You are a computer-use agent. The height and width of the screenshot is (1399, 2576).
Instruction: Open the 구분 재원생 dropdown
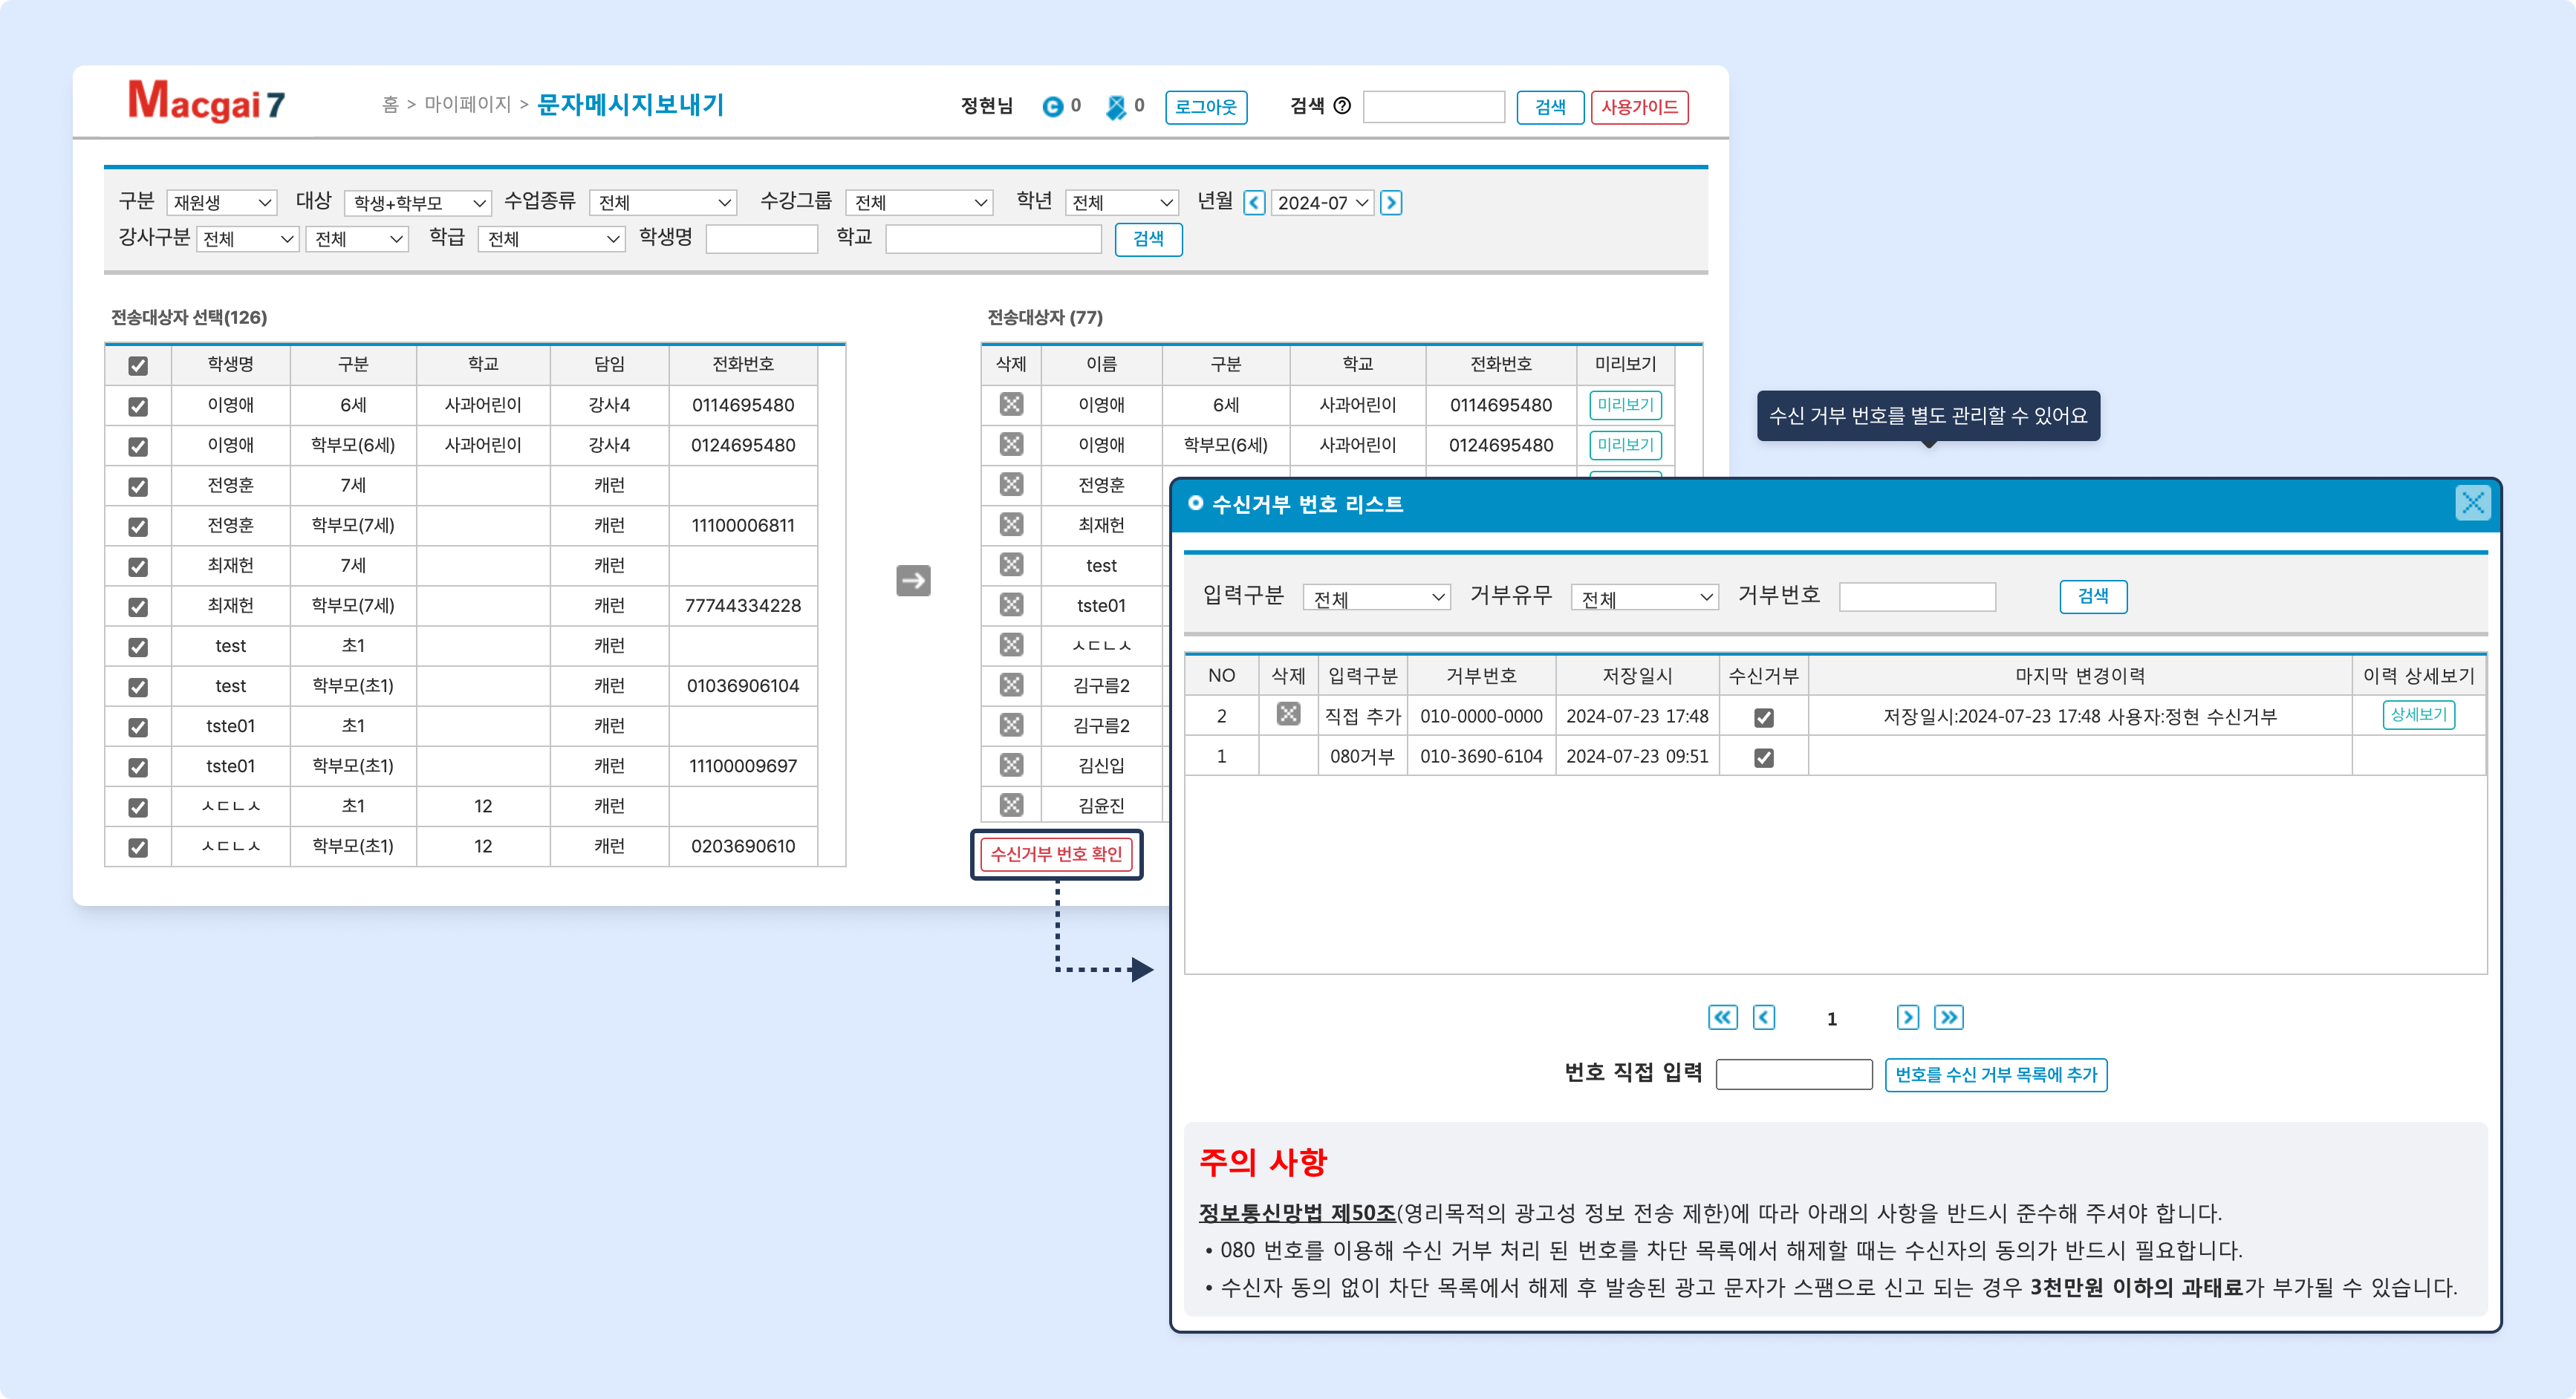click(x=221, y=203)
